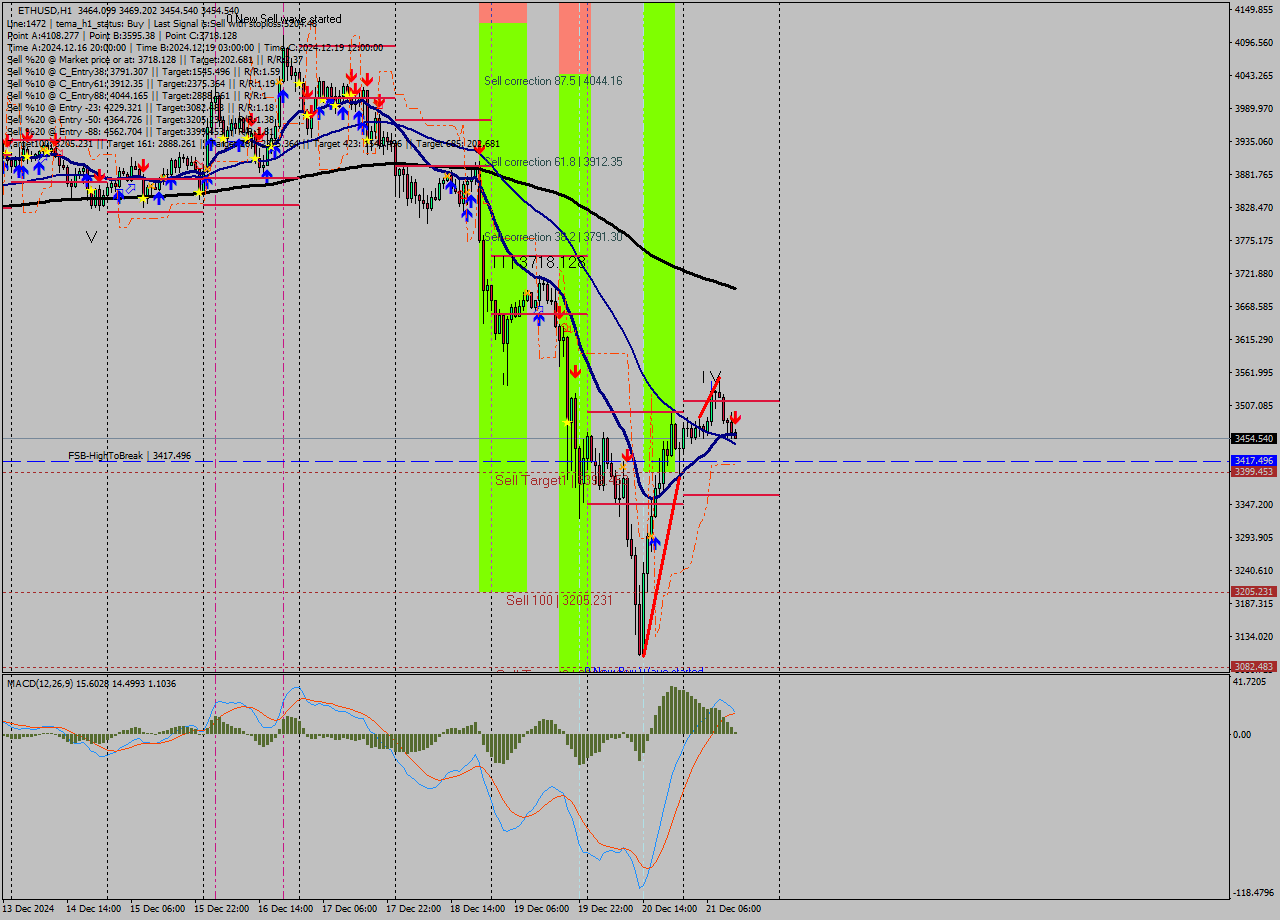Click the 'Sell %10 @ C_Entry61' line
Image resolution: width=1280 pixels, height=920 pixels.
click(x=140, y=83)
